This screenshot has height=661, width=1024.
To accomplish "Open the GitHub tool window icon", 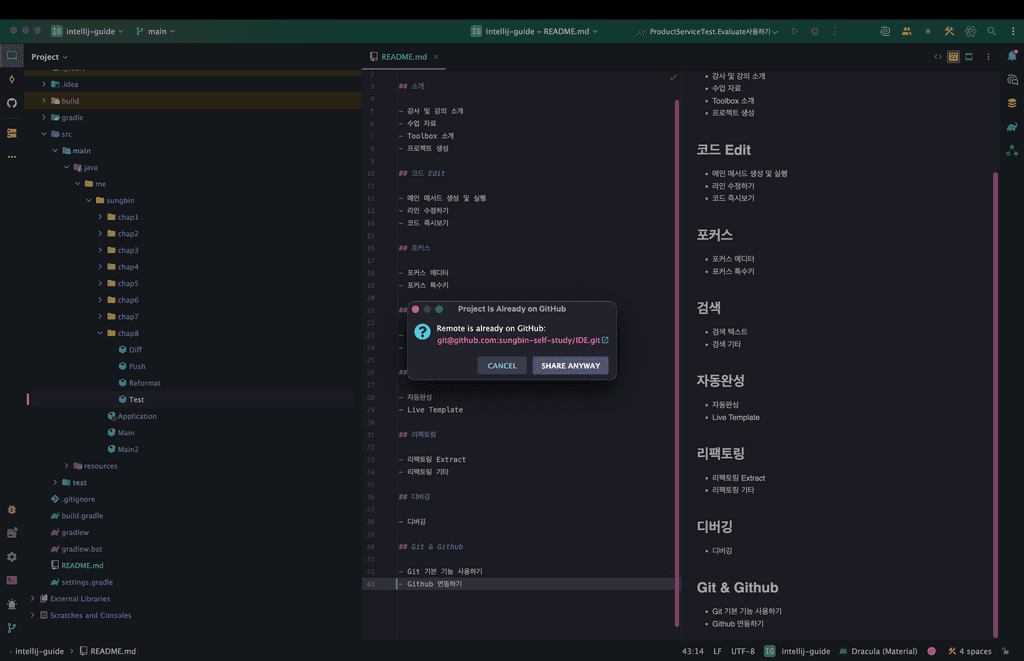I will 12,103.
